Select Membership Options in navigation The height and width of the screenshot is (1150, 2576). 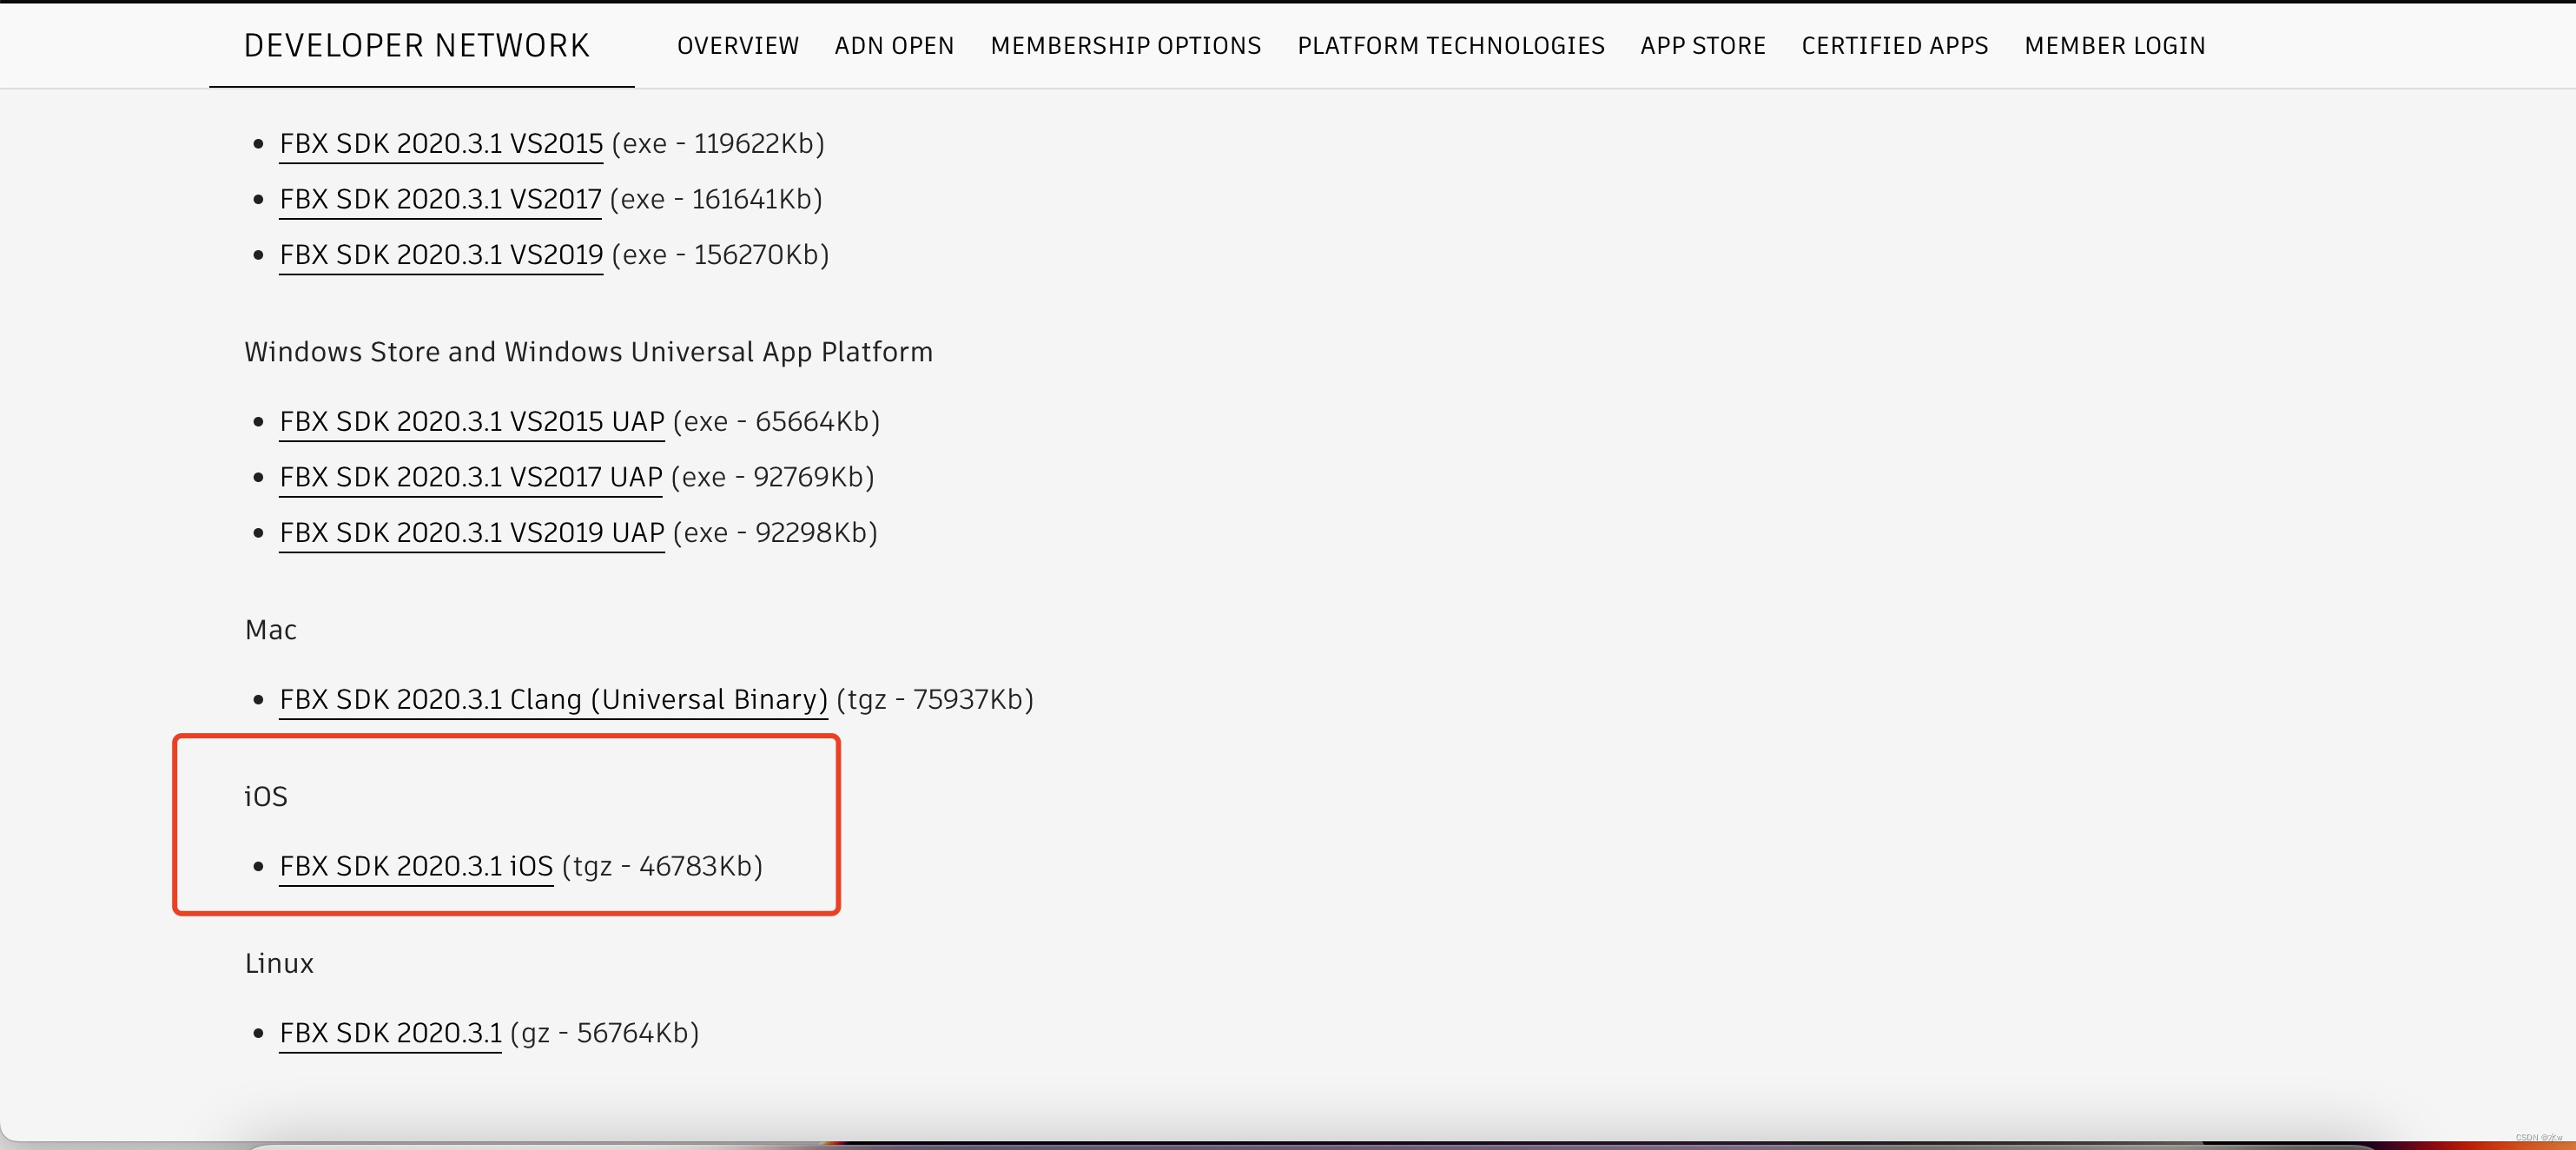[x=1125, y=46]
